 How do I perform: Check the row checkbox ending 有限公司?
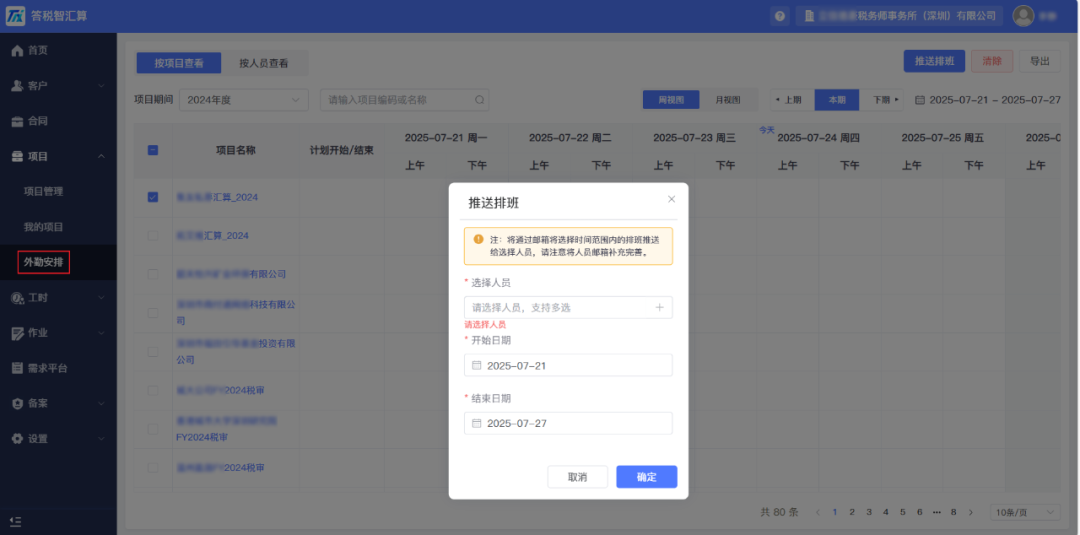153,274
